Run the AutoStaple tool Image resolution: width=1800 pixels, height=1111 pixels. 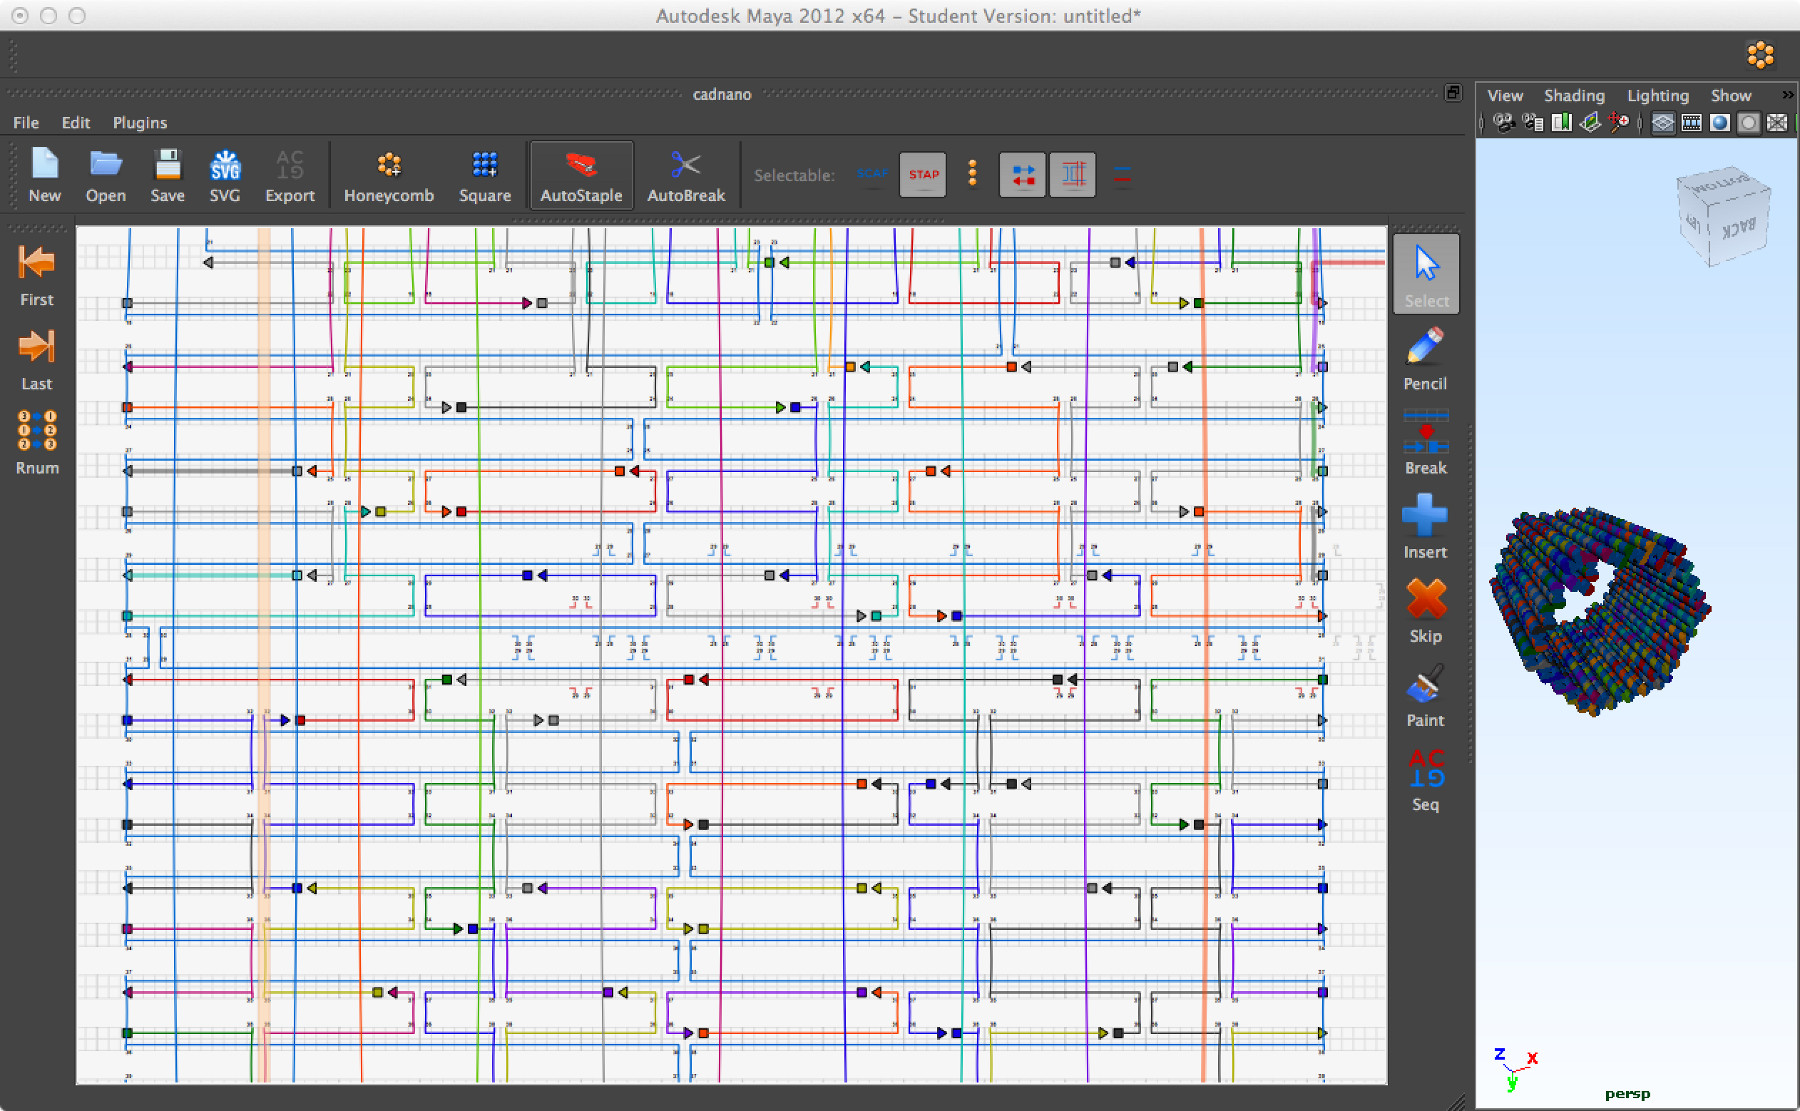581,176
